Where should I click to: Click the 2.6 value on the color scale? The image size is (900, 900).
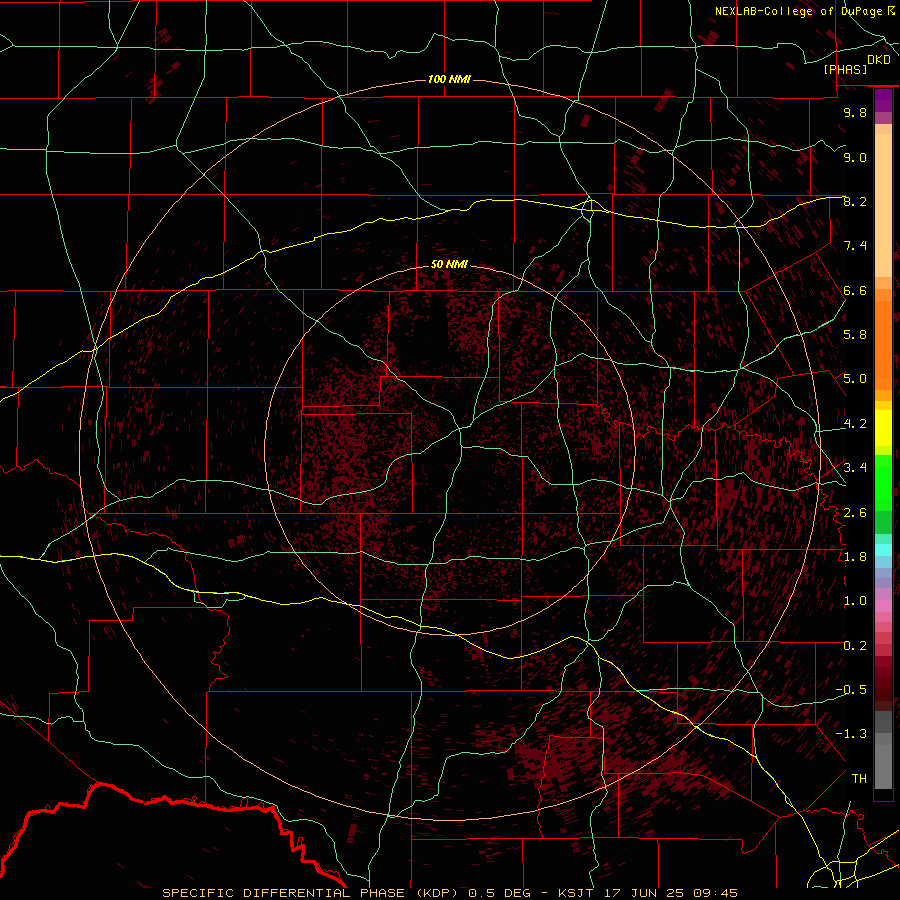coord(855,513)
